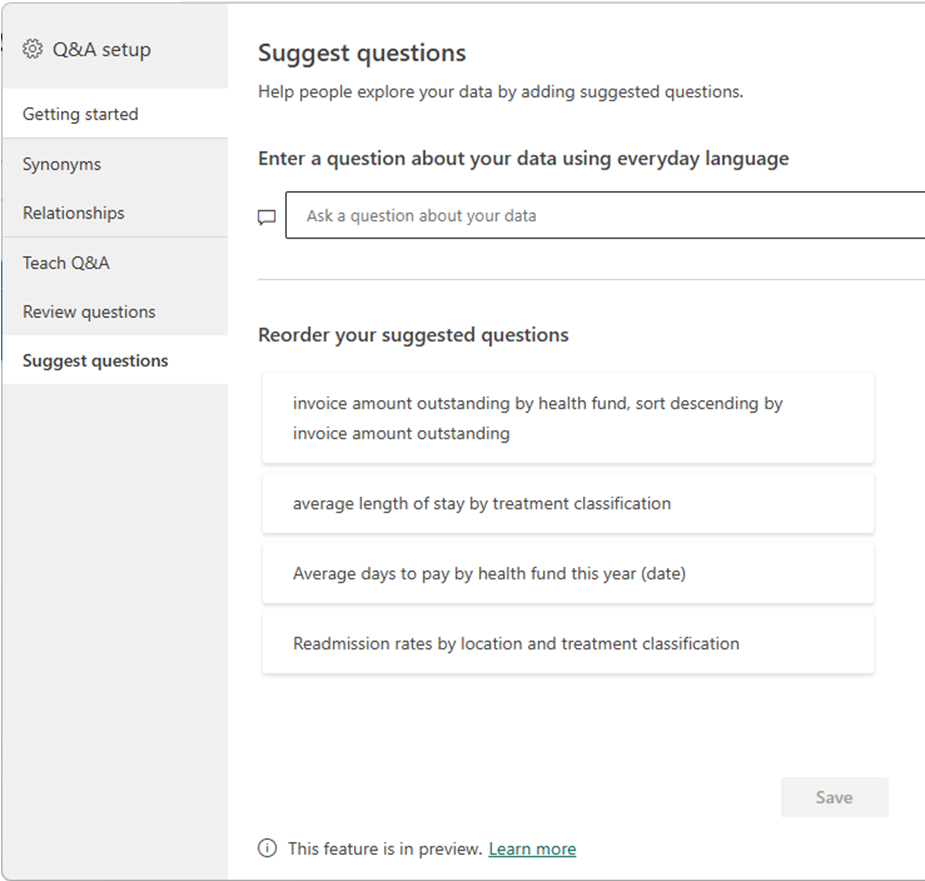Select the Review questions tab
Screen dimensions: 925x881
pyautogui.click(x=89, y=312)
